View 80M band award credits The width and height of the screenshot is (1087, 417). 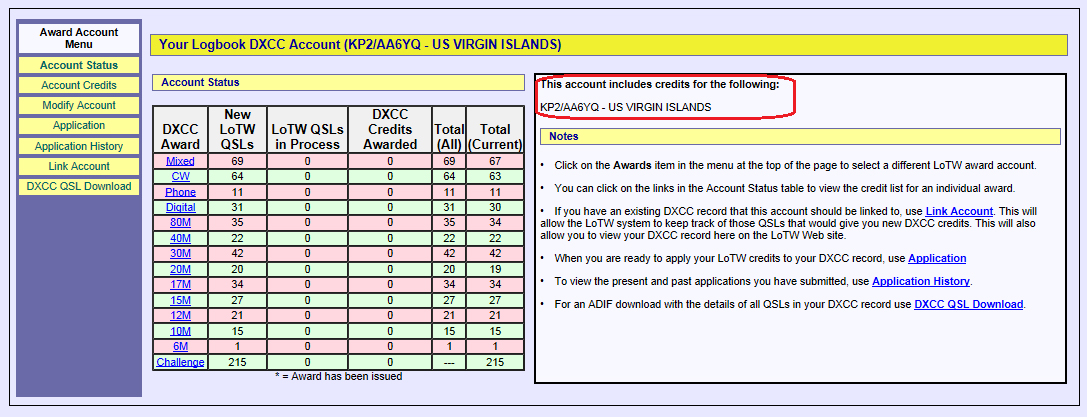180,223
